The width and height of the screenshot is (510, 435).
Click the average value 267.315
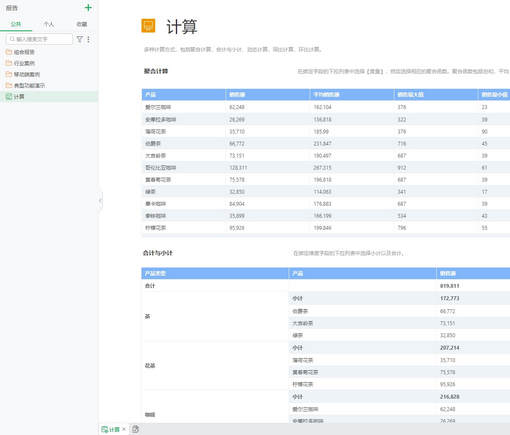click(322, 168)
